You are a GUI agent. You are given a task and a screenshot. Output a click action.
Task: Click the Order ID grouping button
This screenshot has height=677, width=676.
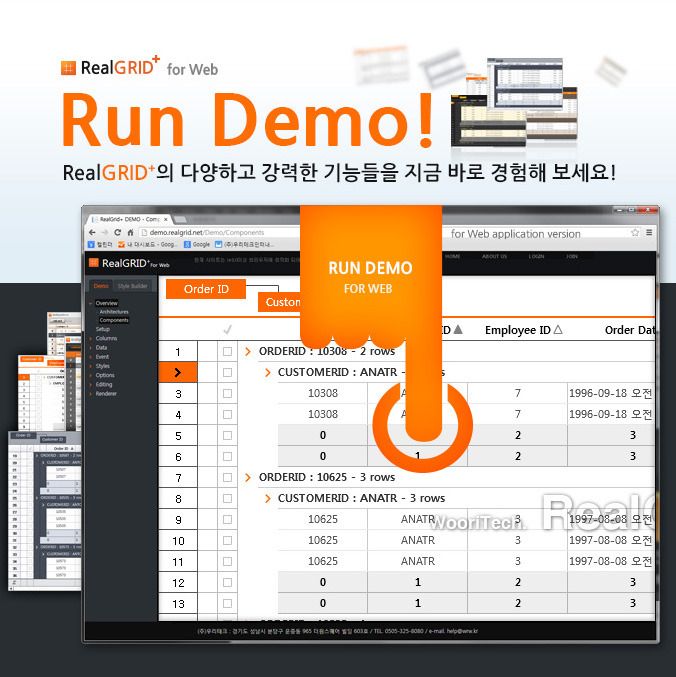pyautogui.click(x=206, y=289)
